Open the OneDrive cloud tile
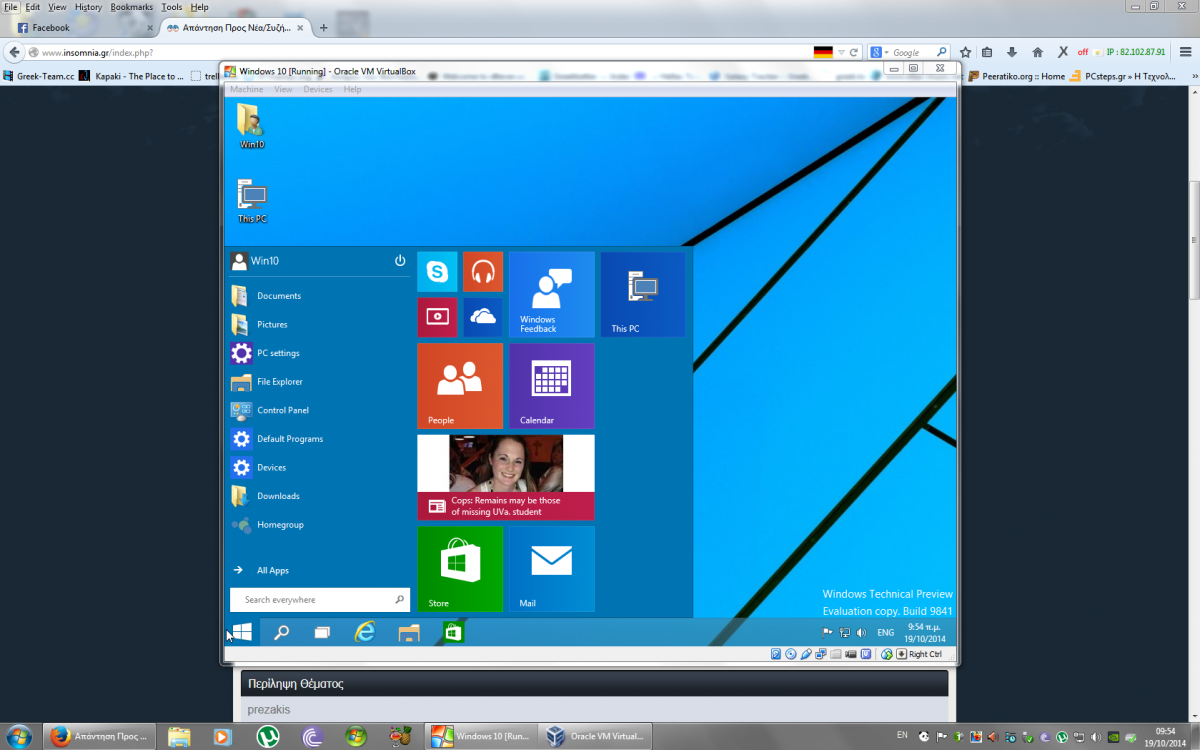The image size is (1200, 750). (483, 317)
